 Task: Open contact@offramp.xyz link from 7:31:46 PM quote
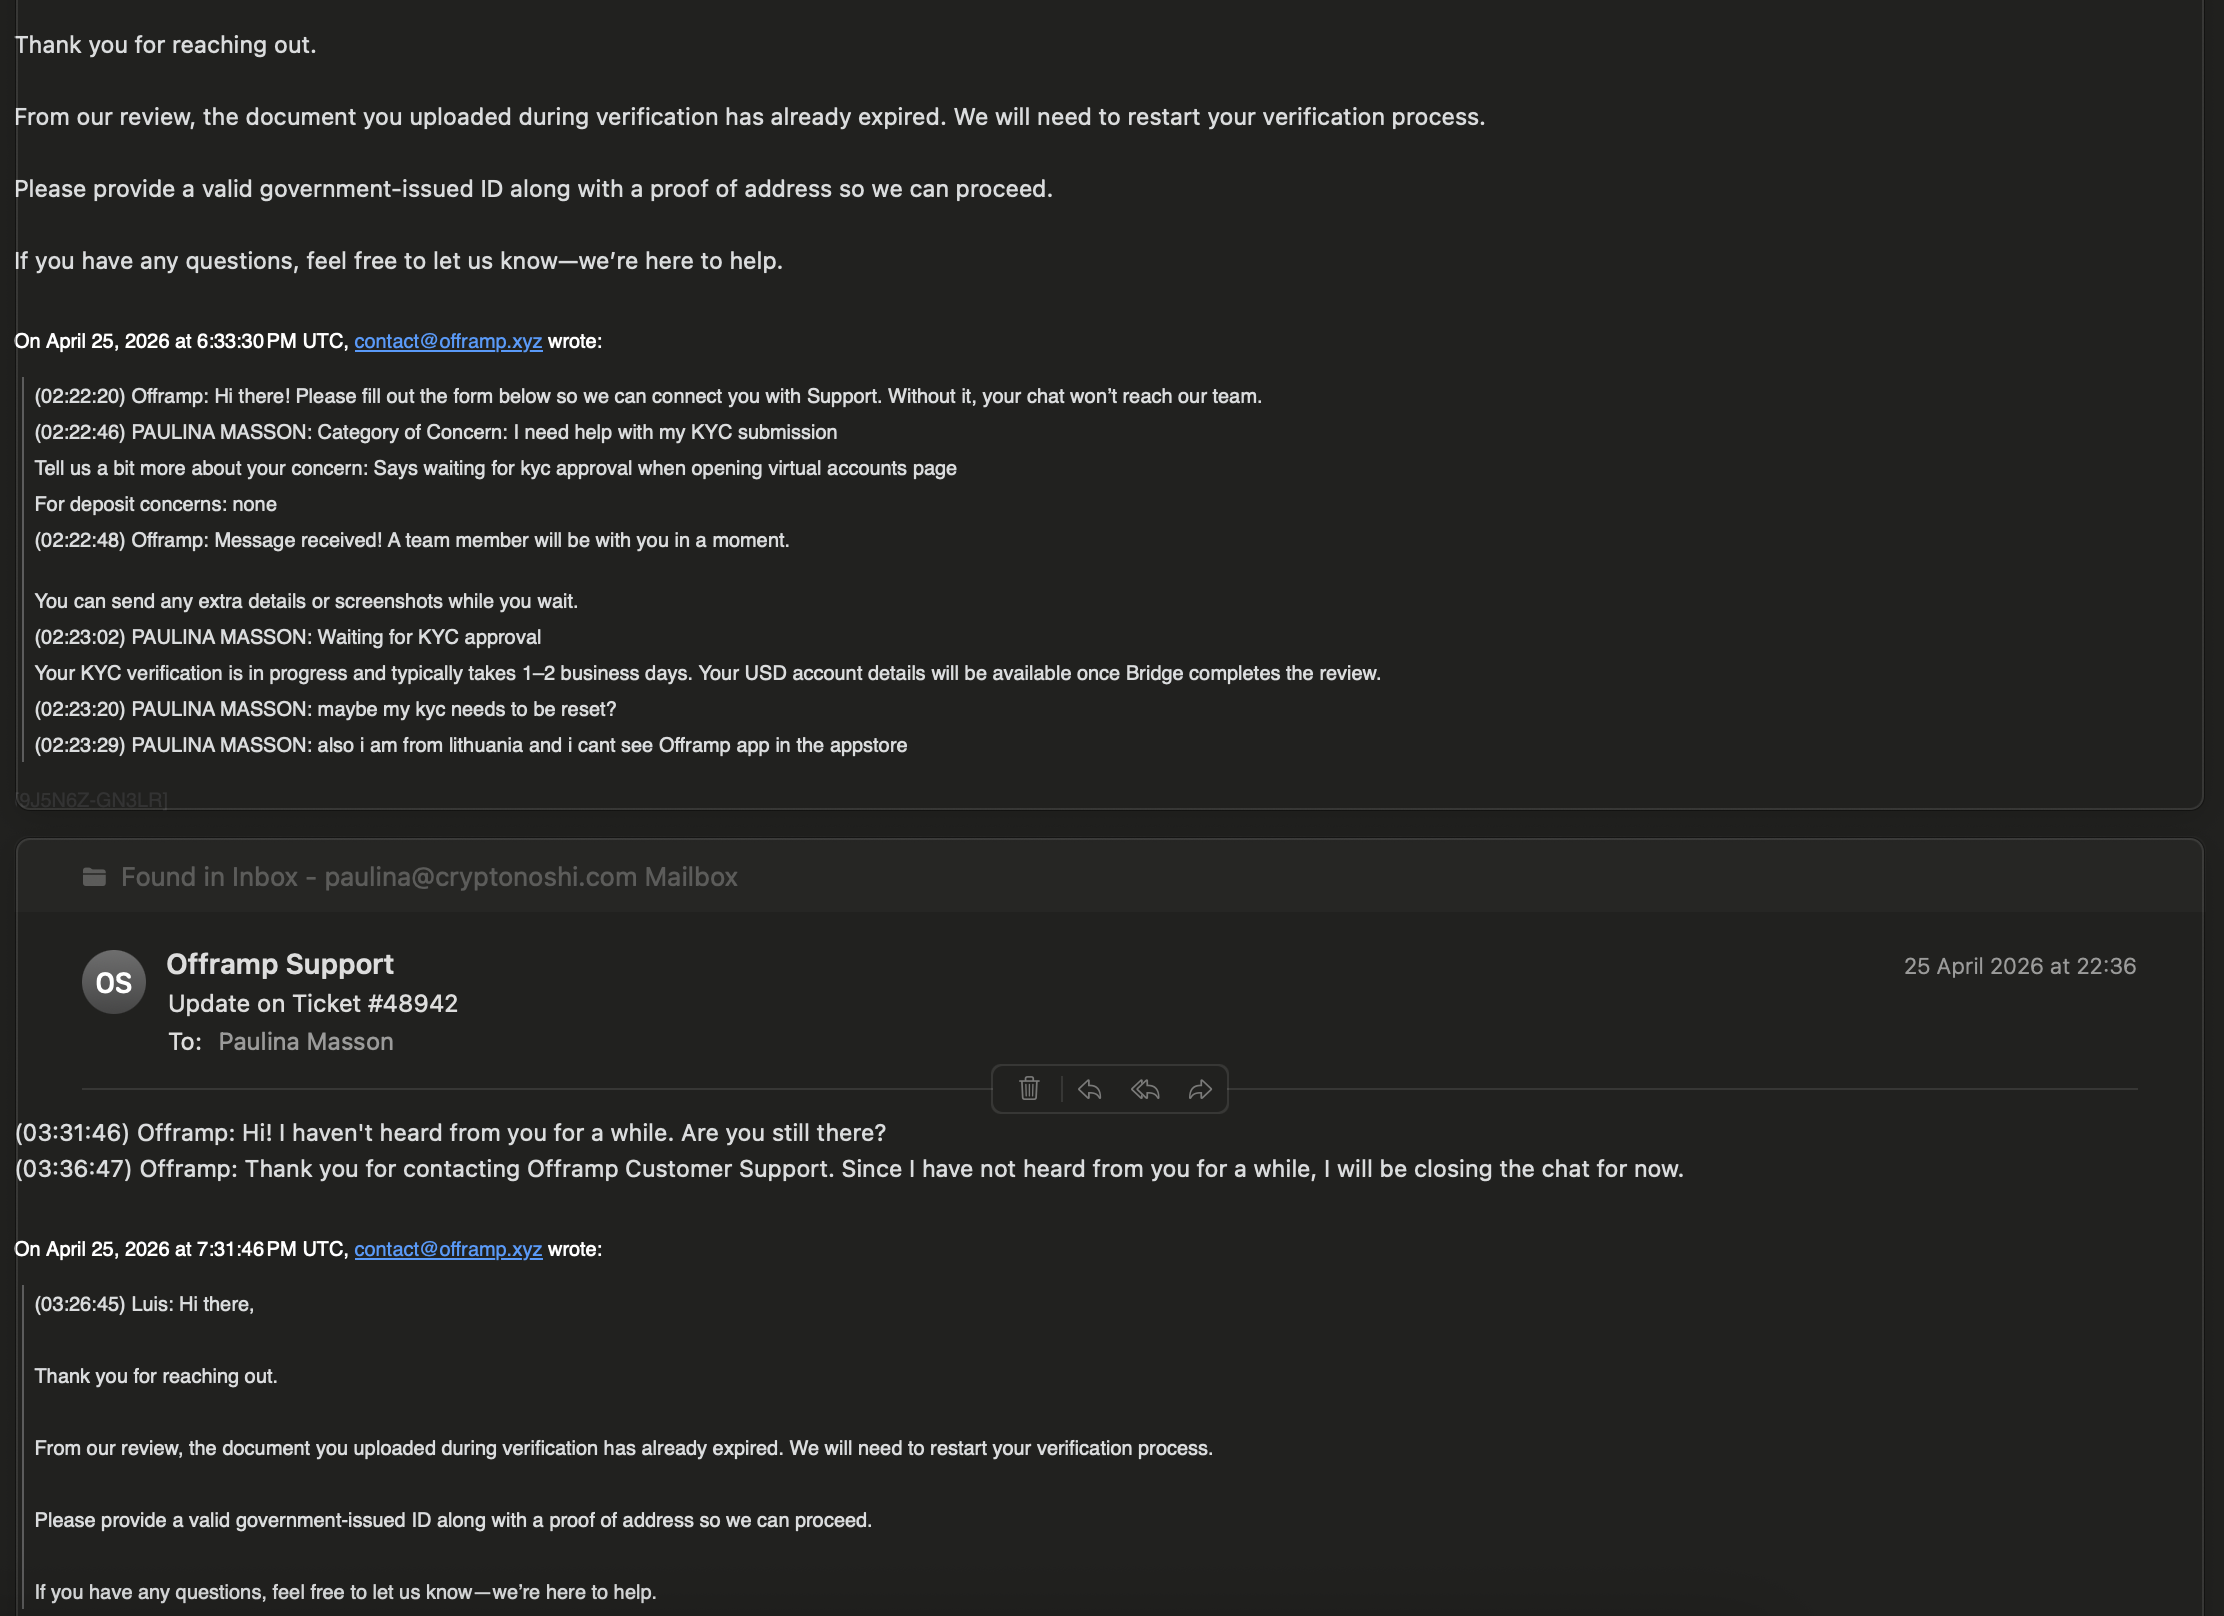448,1249
